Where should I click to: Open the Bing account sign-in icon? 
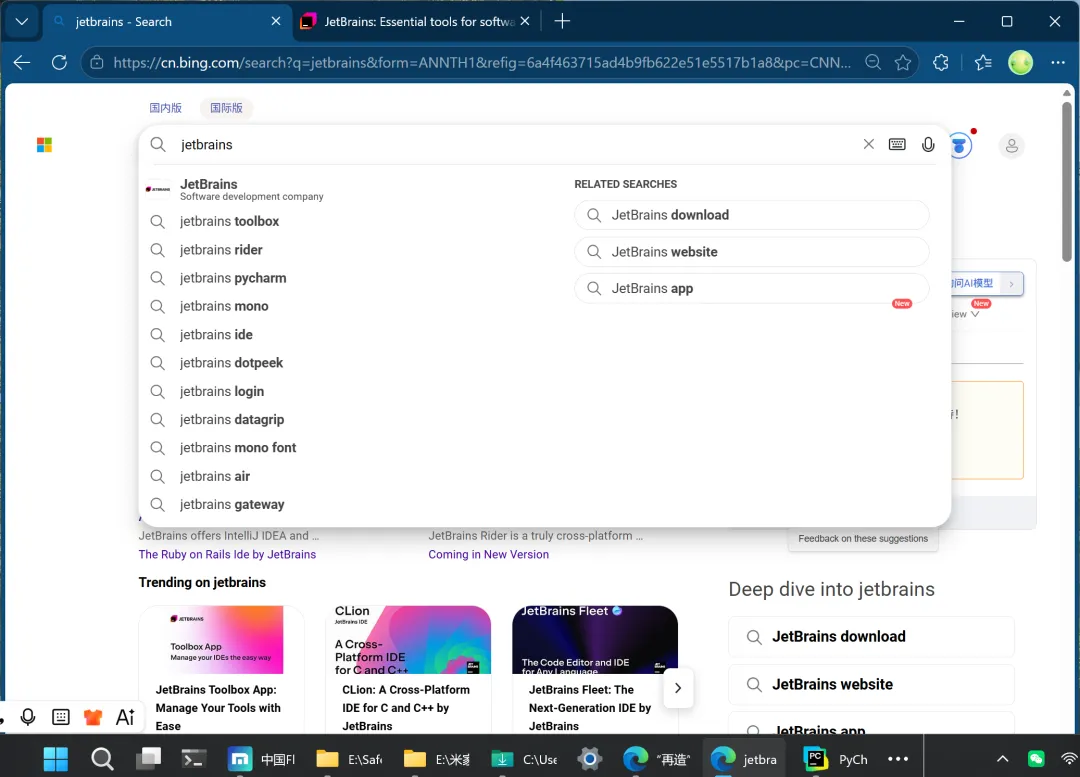click(1011, 145)
